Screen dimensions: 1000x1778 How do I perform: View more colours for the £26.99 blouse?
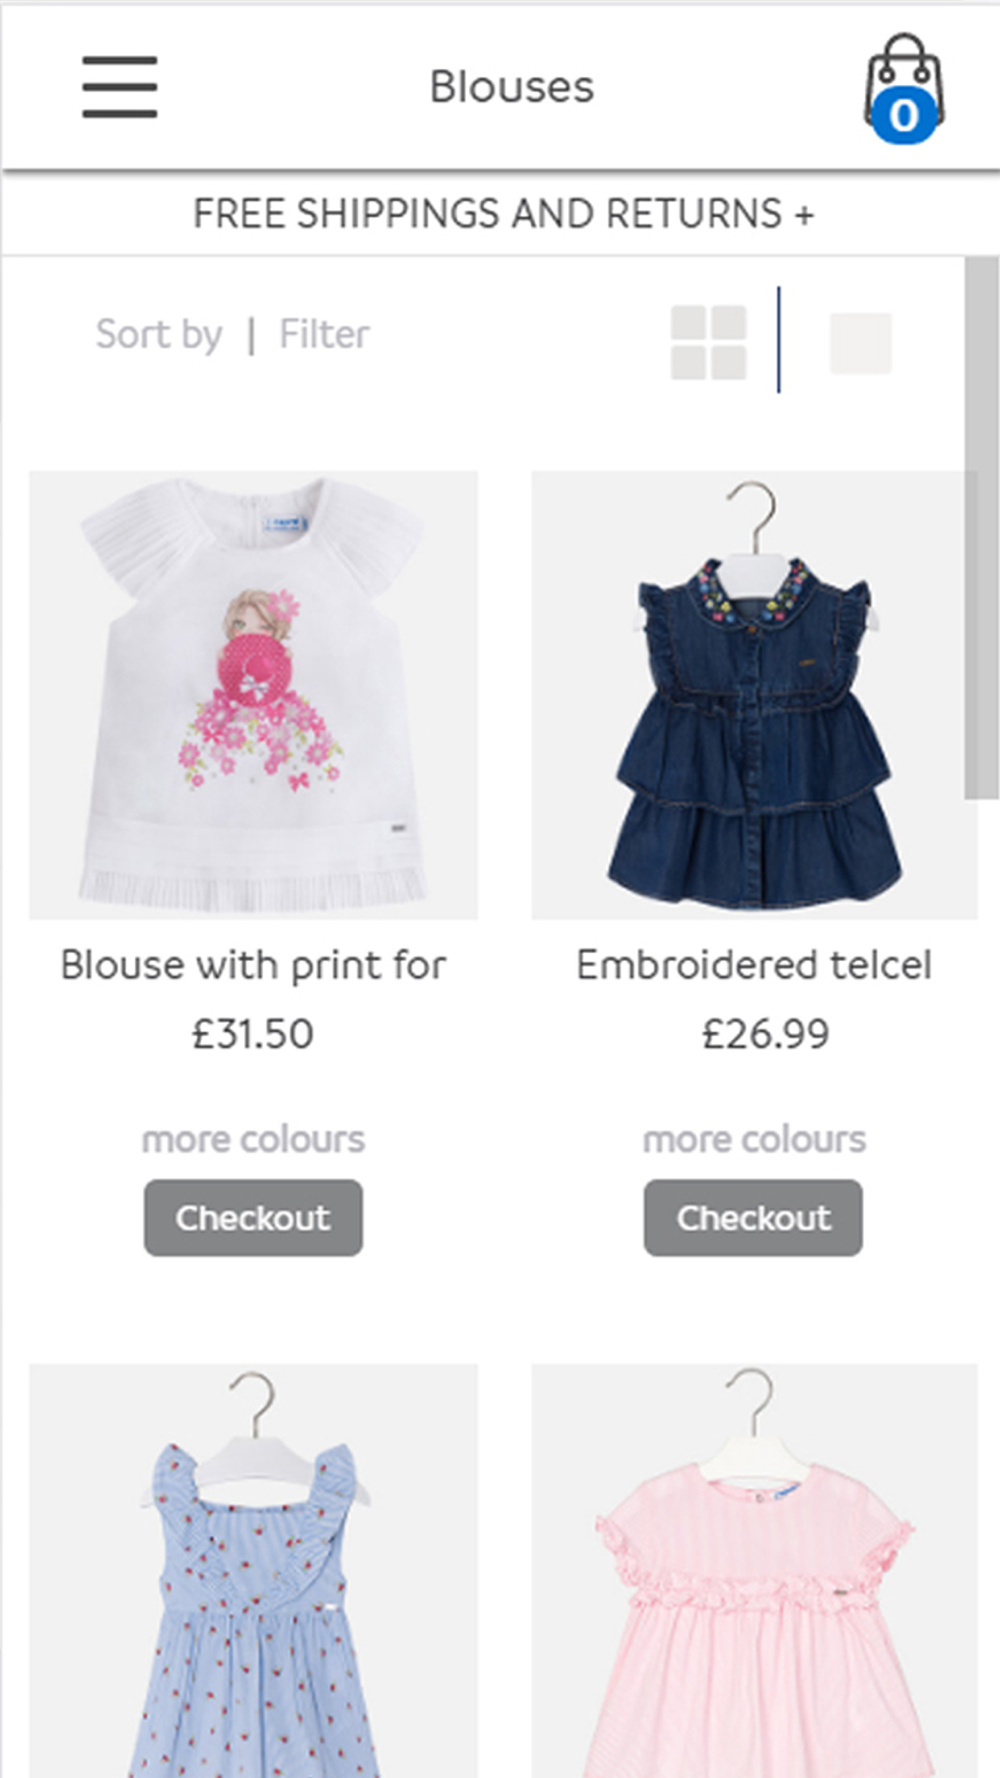click(754, 1139)
